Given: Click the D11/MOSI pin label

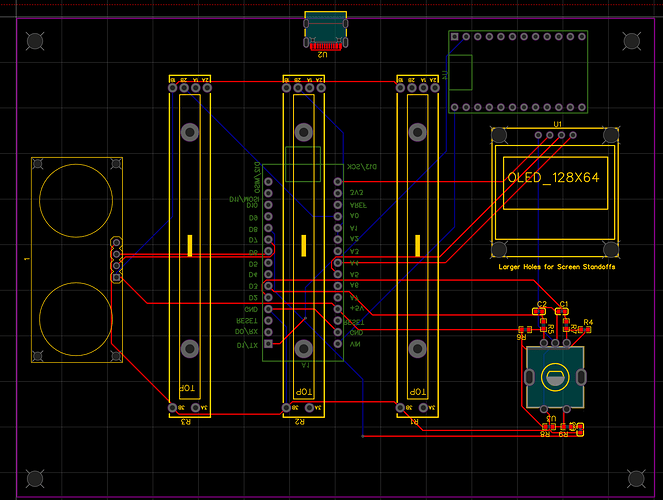Looking at the screenshot, I should pyautogui.click(x=244, y=199).
